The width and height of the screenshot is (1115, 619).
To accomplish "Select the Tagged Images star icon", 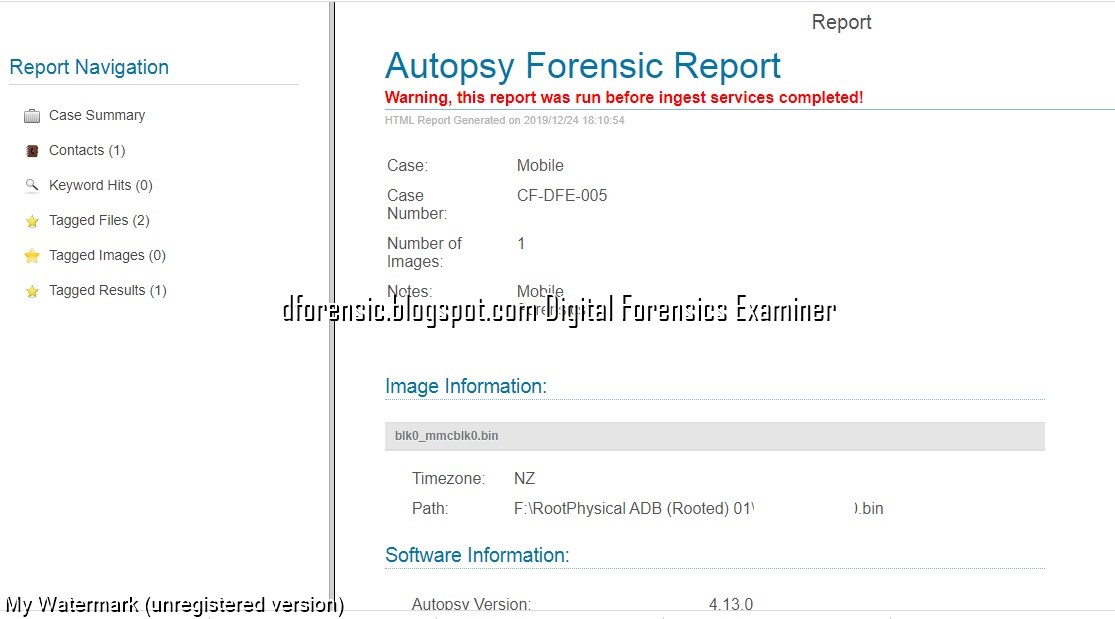I will tap(33, 255).
